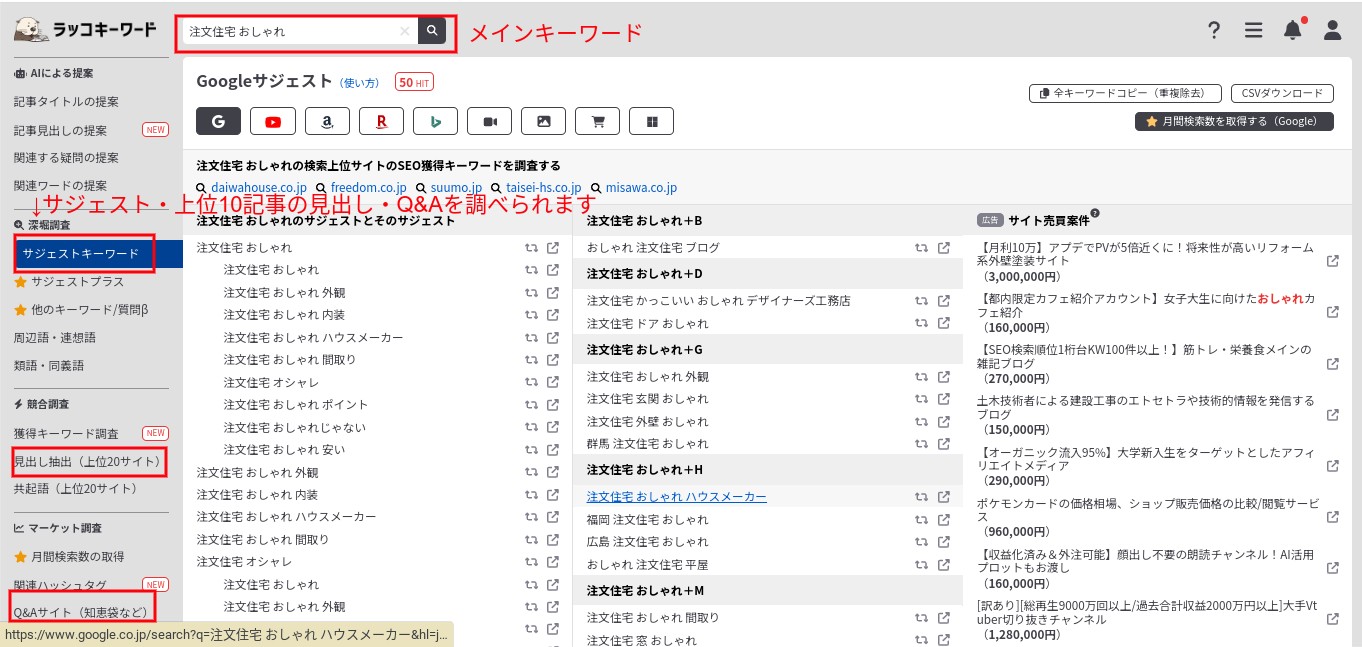Select the image search suggest icon
Screen dimensions: 1362x647
click(544, 121)
